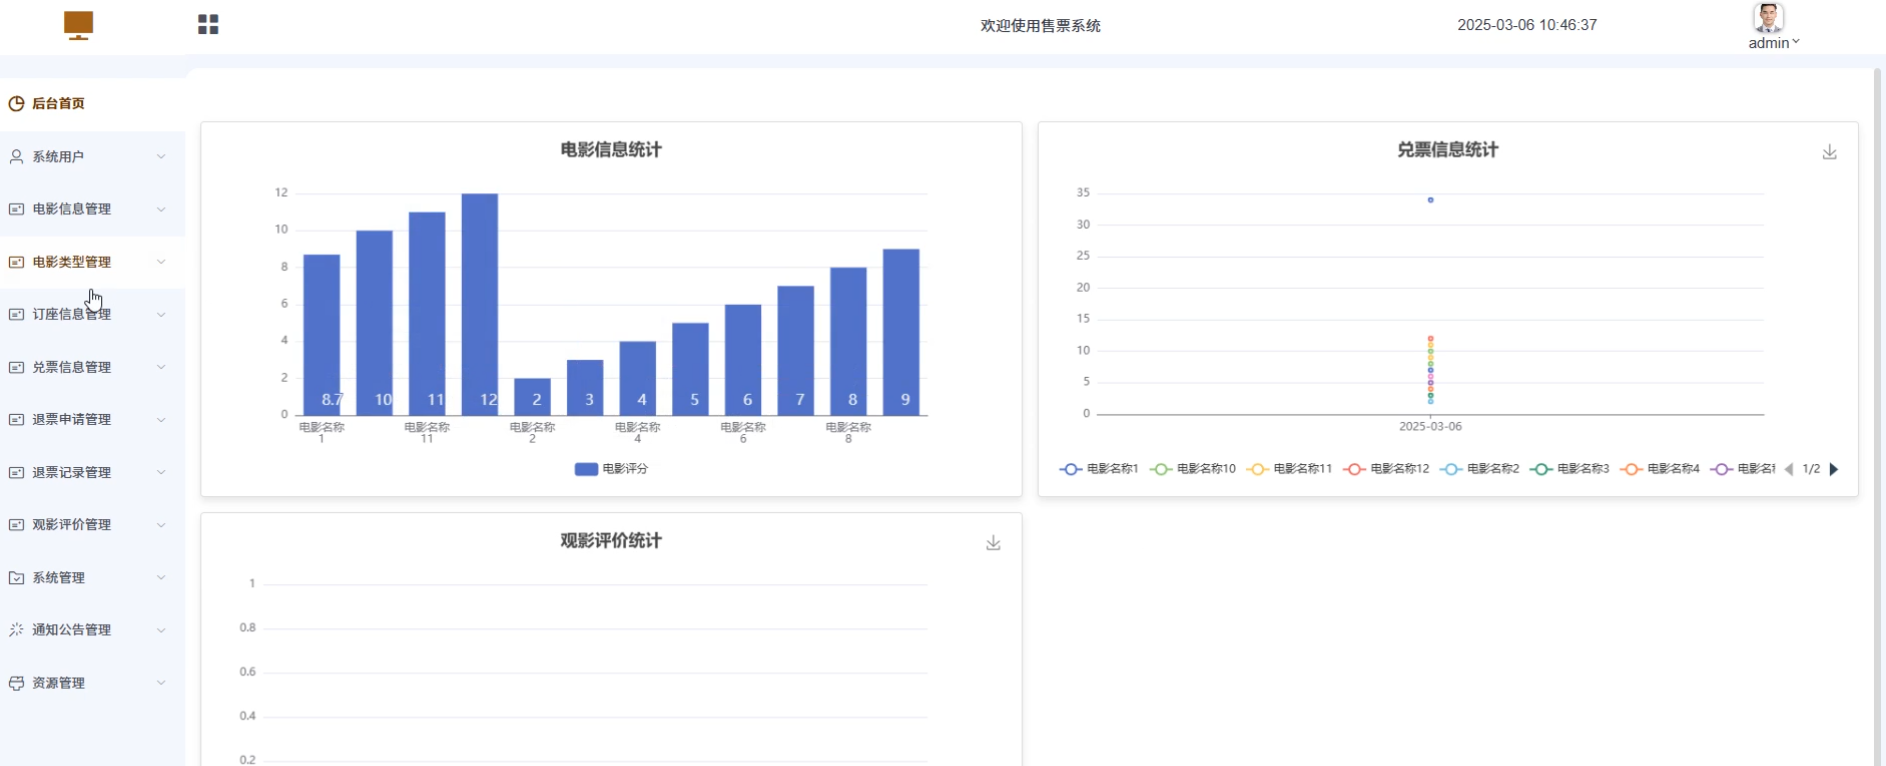Click the 观影评价管理 icon
Screen dimensions: 1886x766
(16, 524)
